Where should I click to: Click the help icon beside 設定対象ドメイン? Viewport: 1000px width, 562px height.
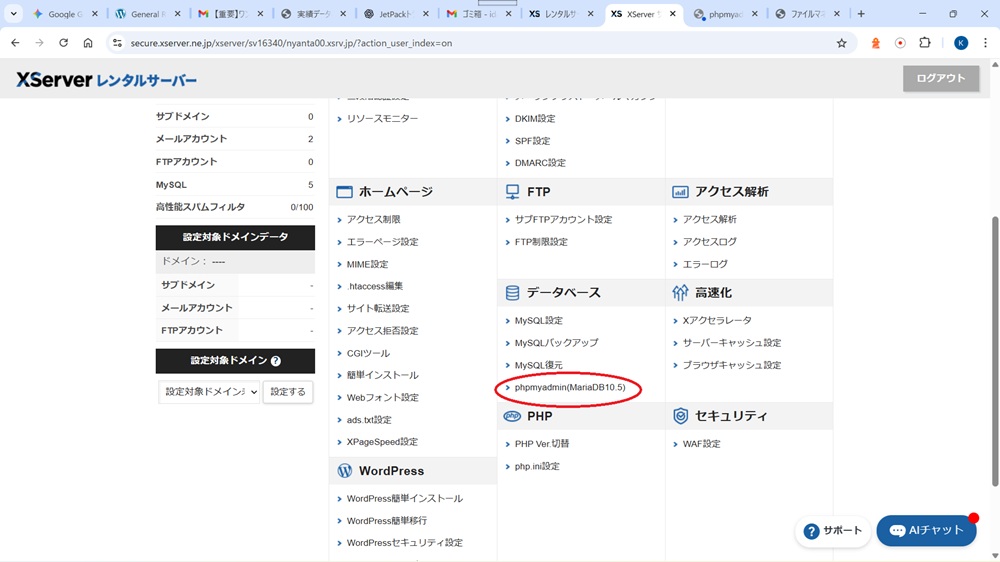[276, 361]
